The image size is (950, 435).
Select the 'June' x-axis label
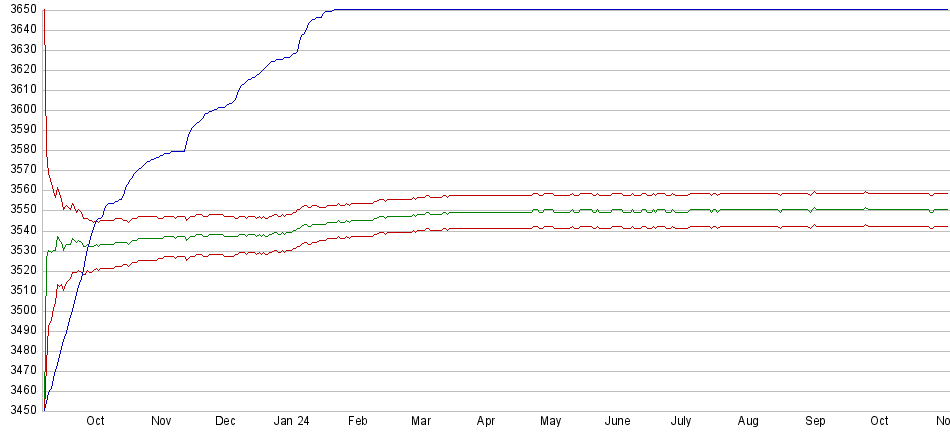coord(617,422)
